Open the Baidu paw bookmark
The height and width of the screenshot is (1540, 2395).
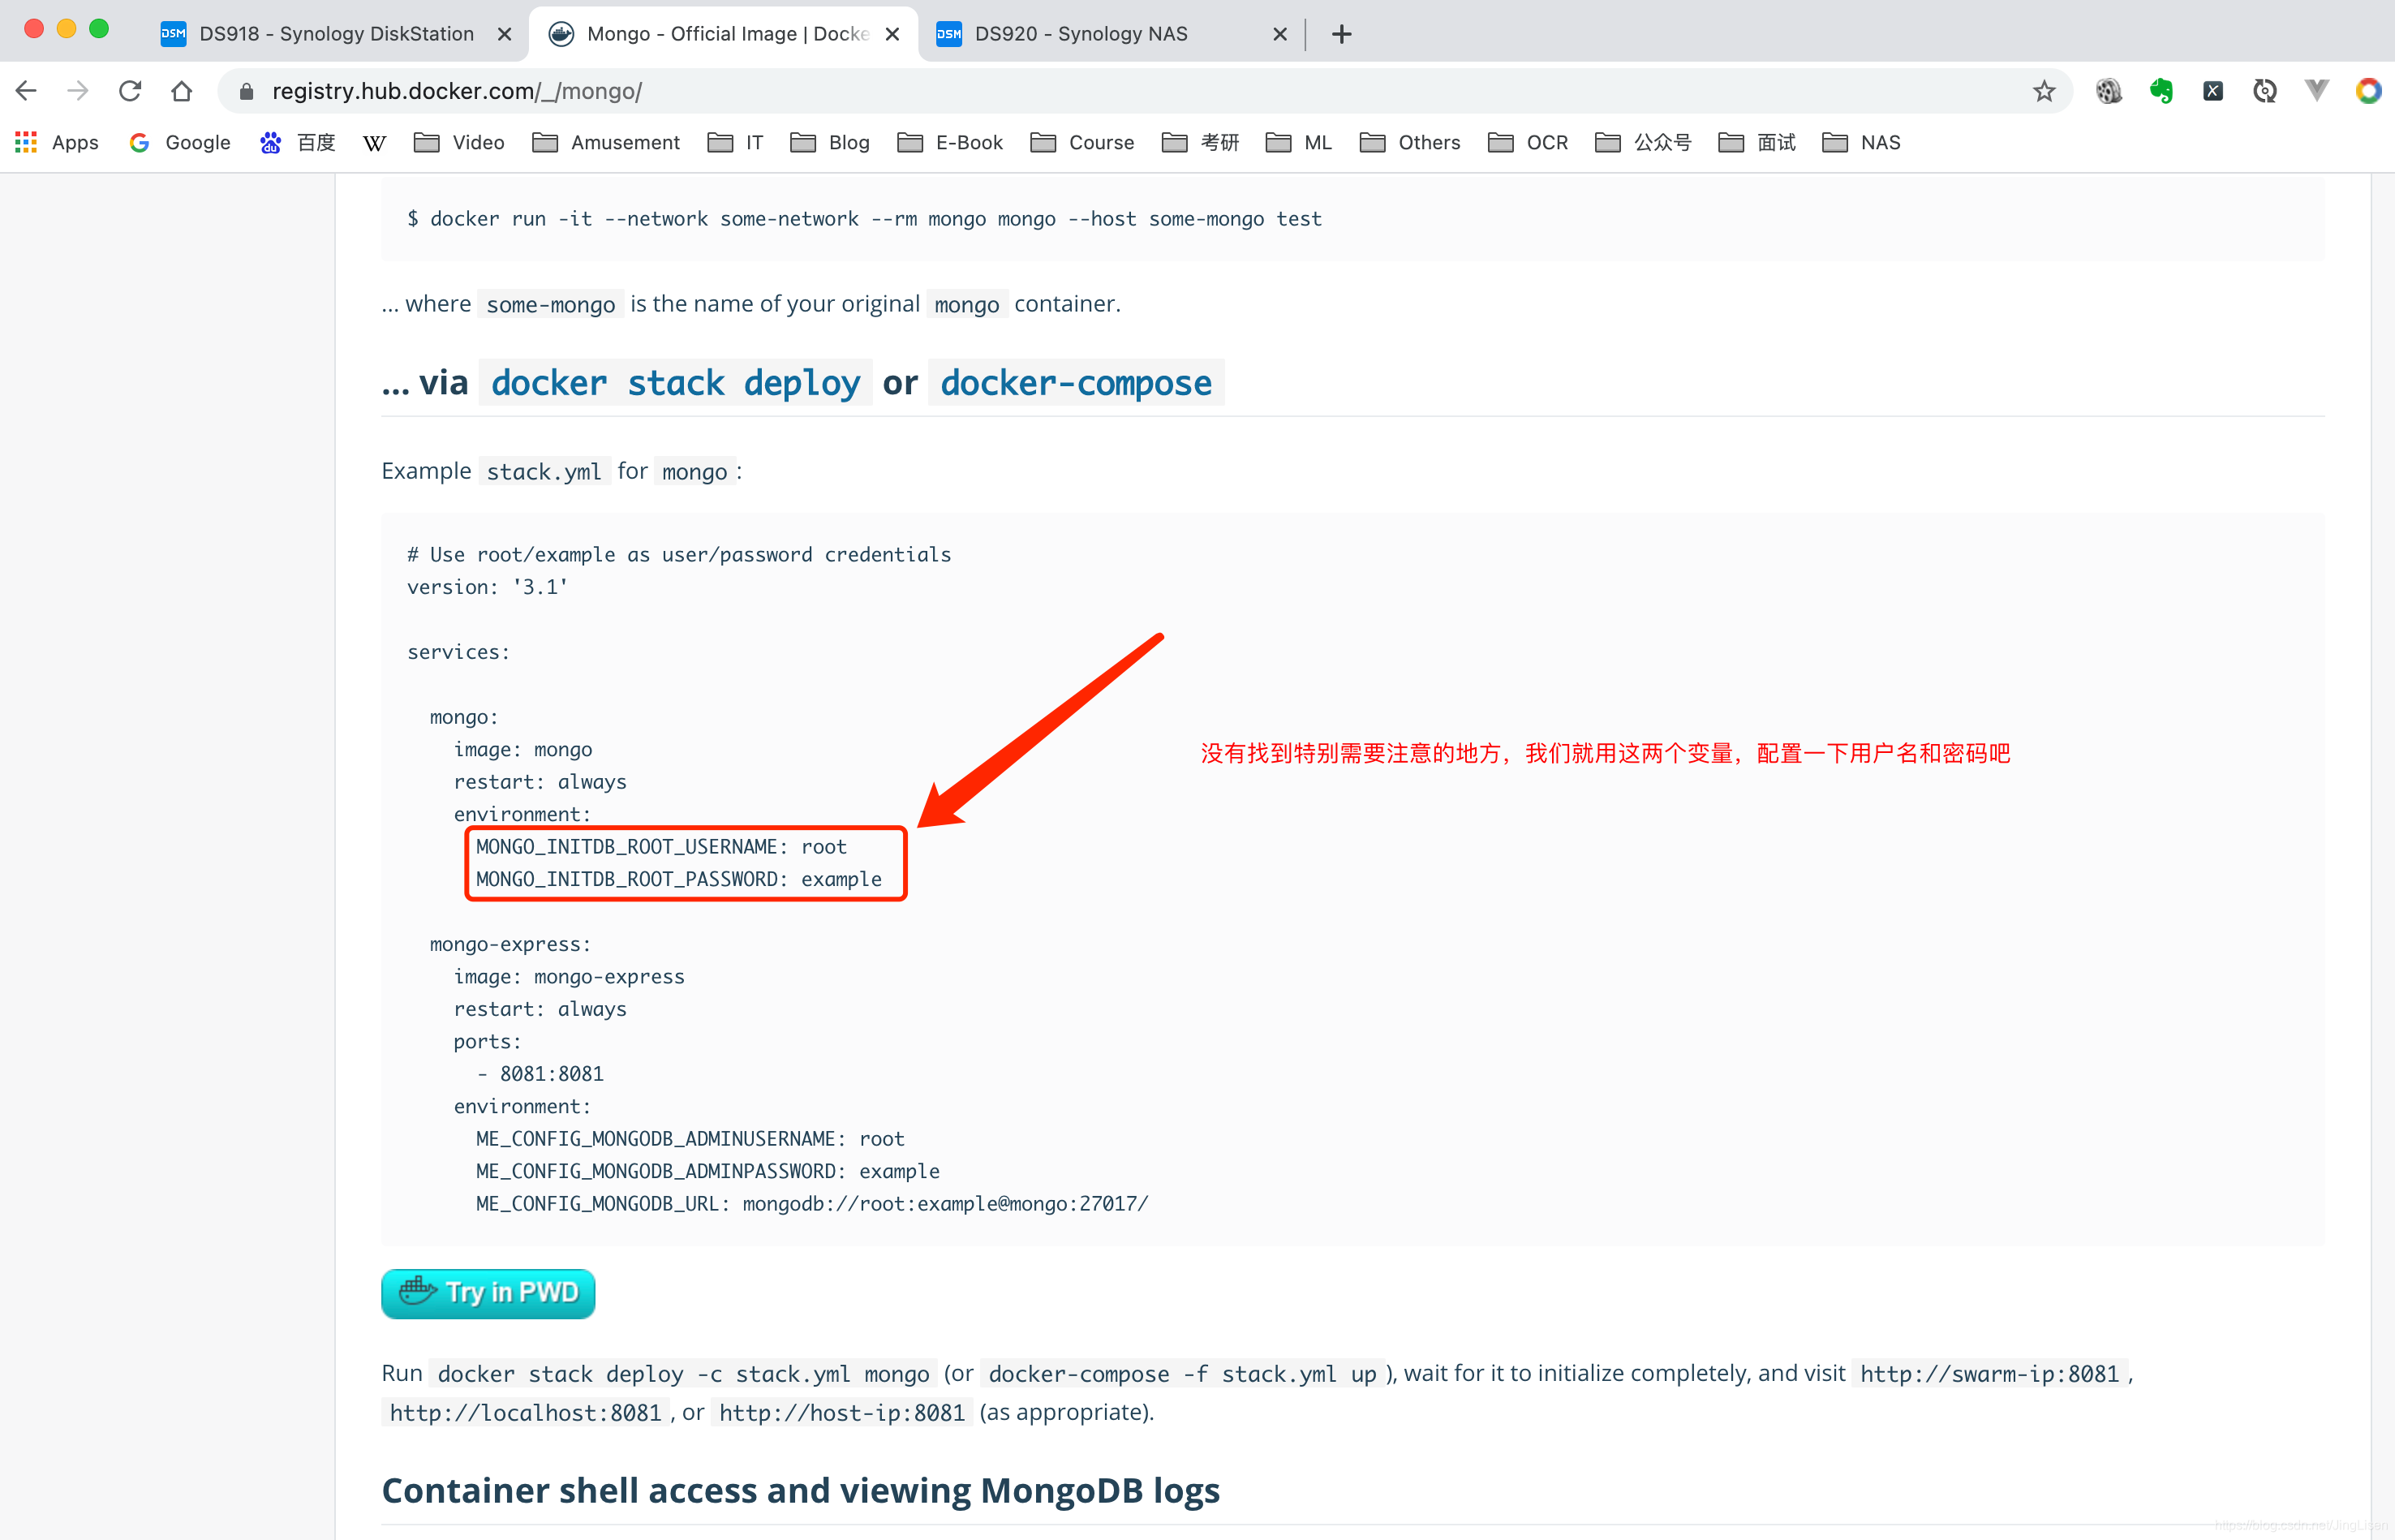298,142
